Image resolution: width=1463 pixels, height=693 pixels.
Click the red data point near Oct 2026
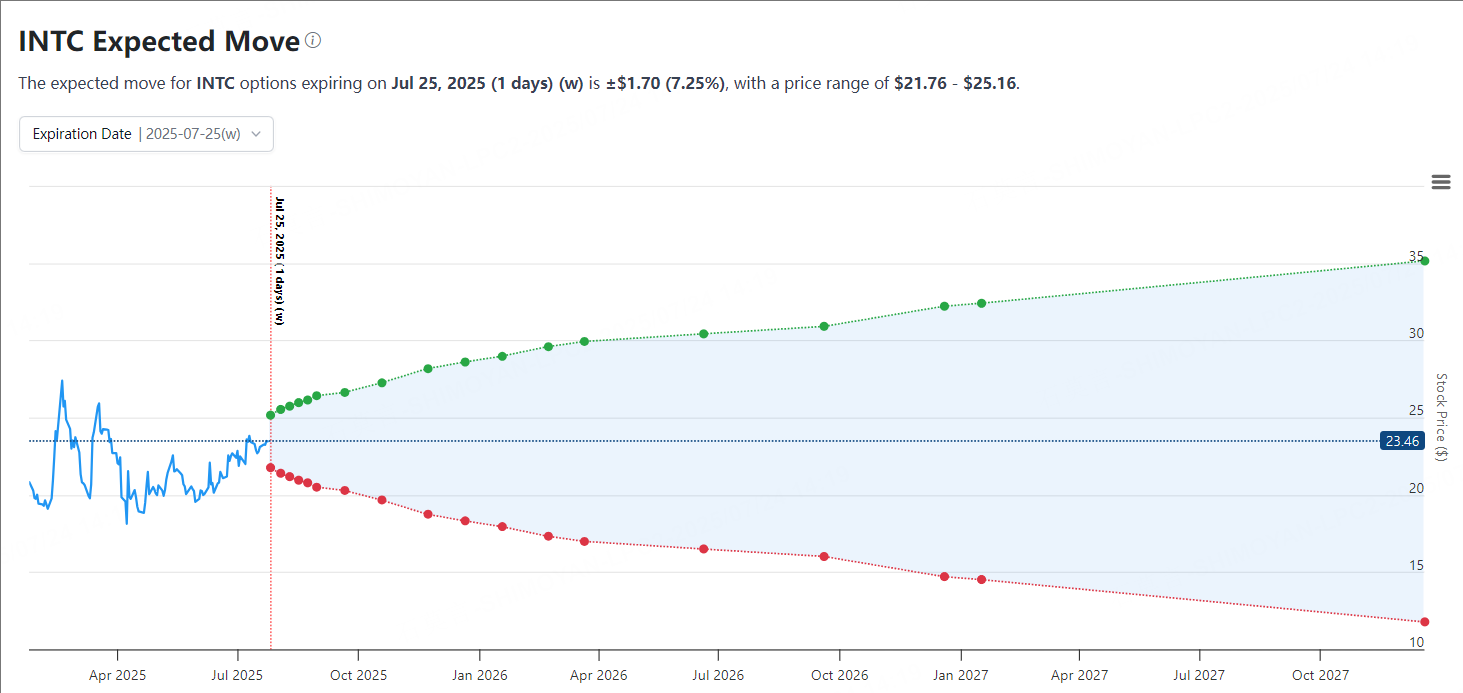point(824,556)
